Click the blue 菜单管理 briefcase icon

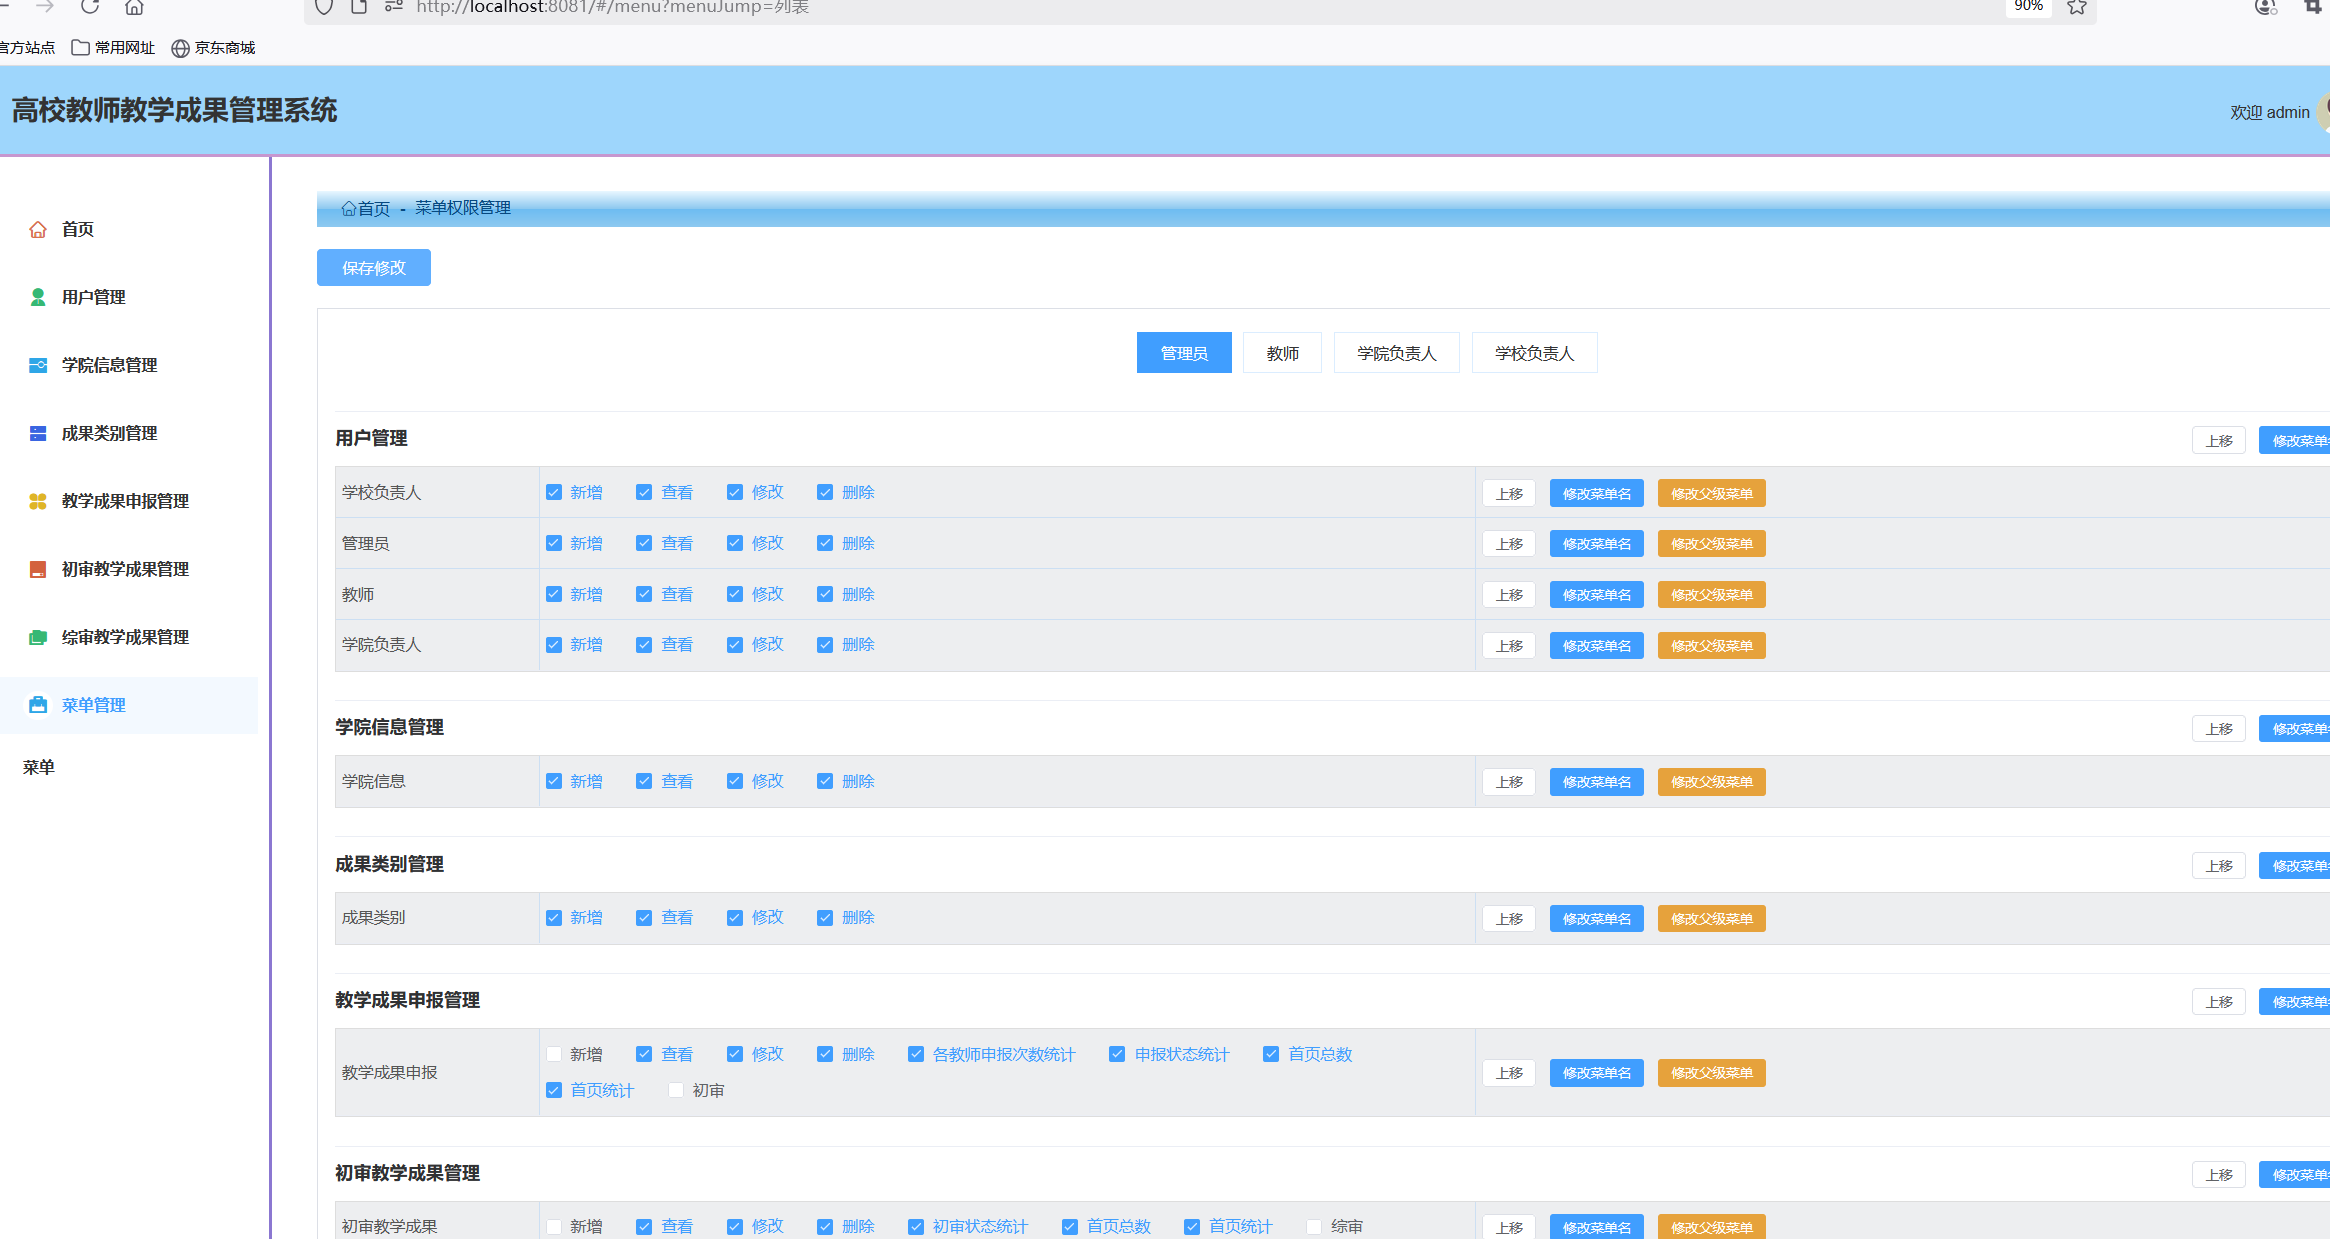point(38,705)
